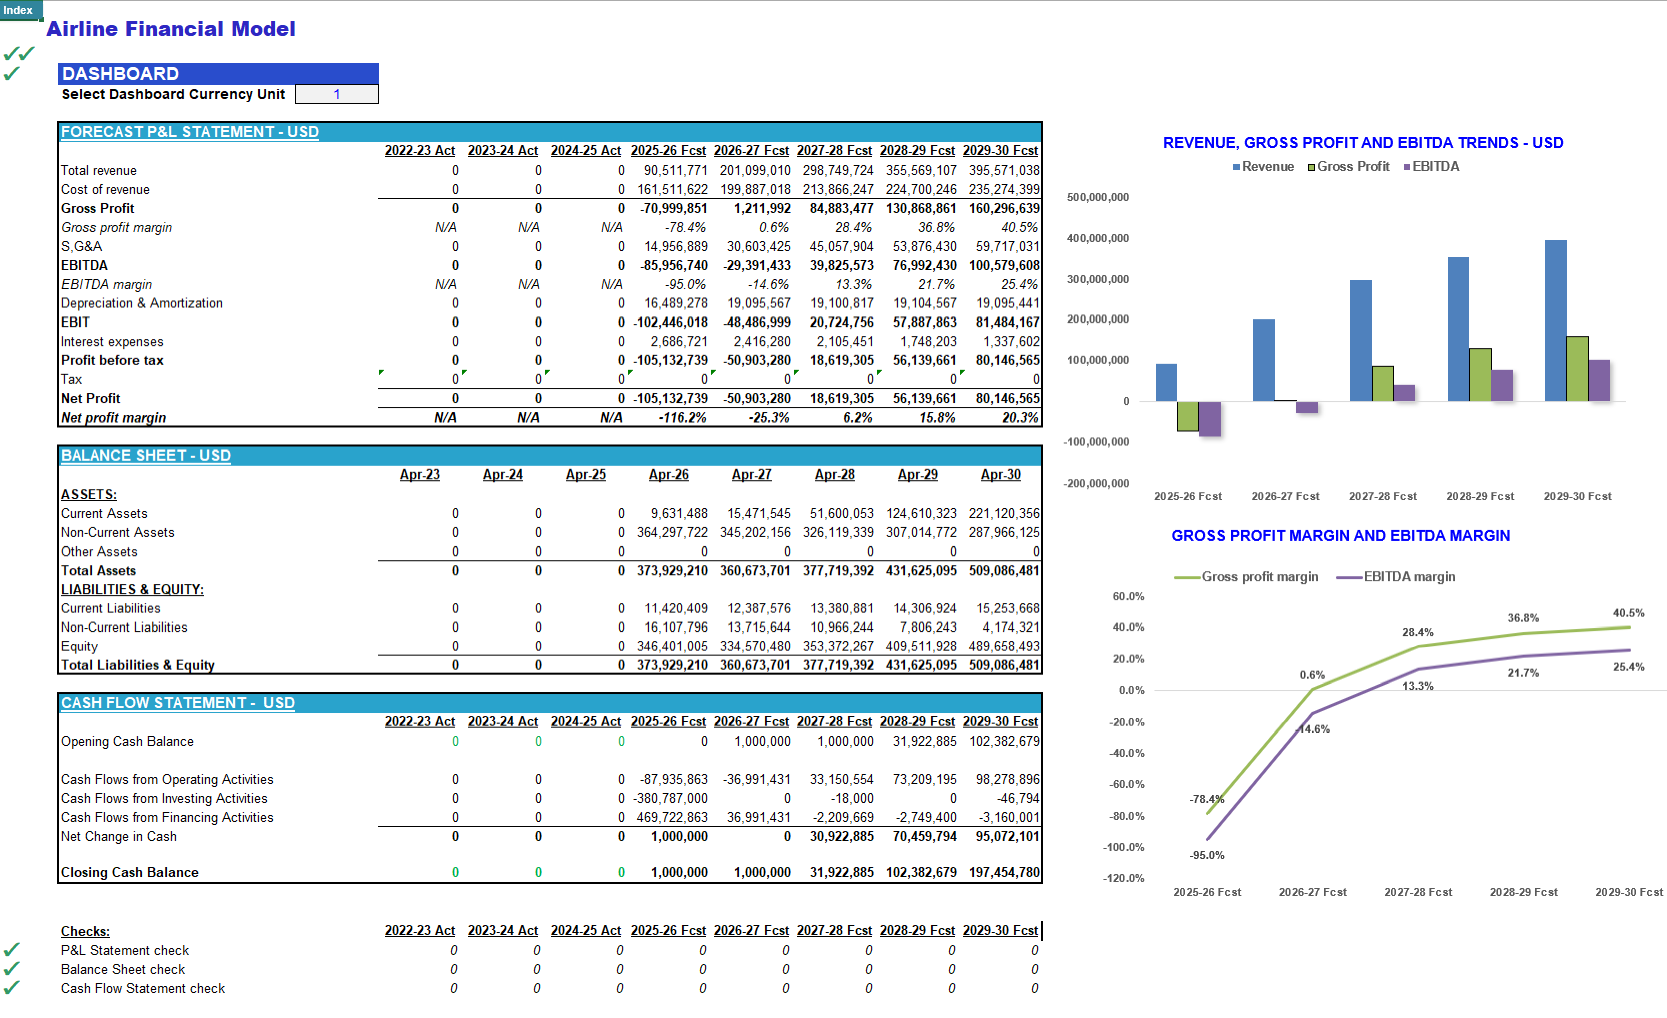
Task: Click the Net Change in Cash label
Action: [x=119, y=837]
